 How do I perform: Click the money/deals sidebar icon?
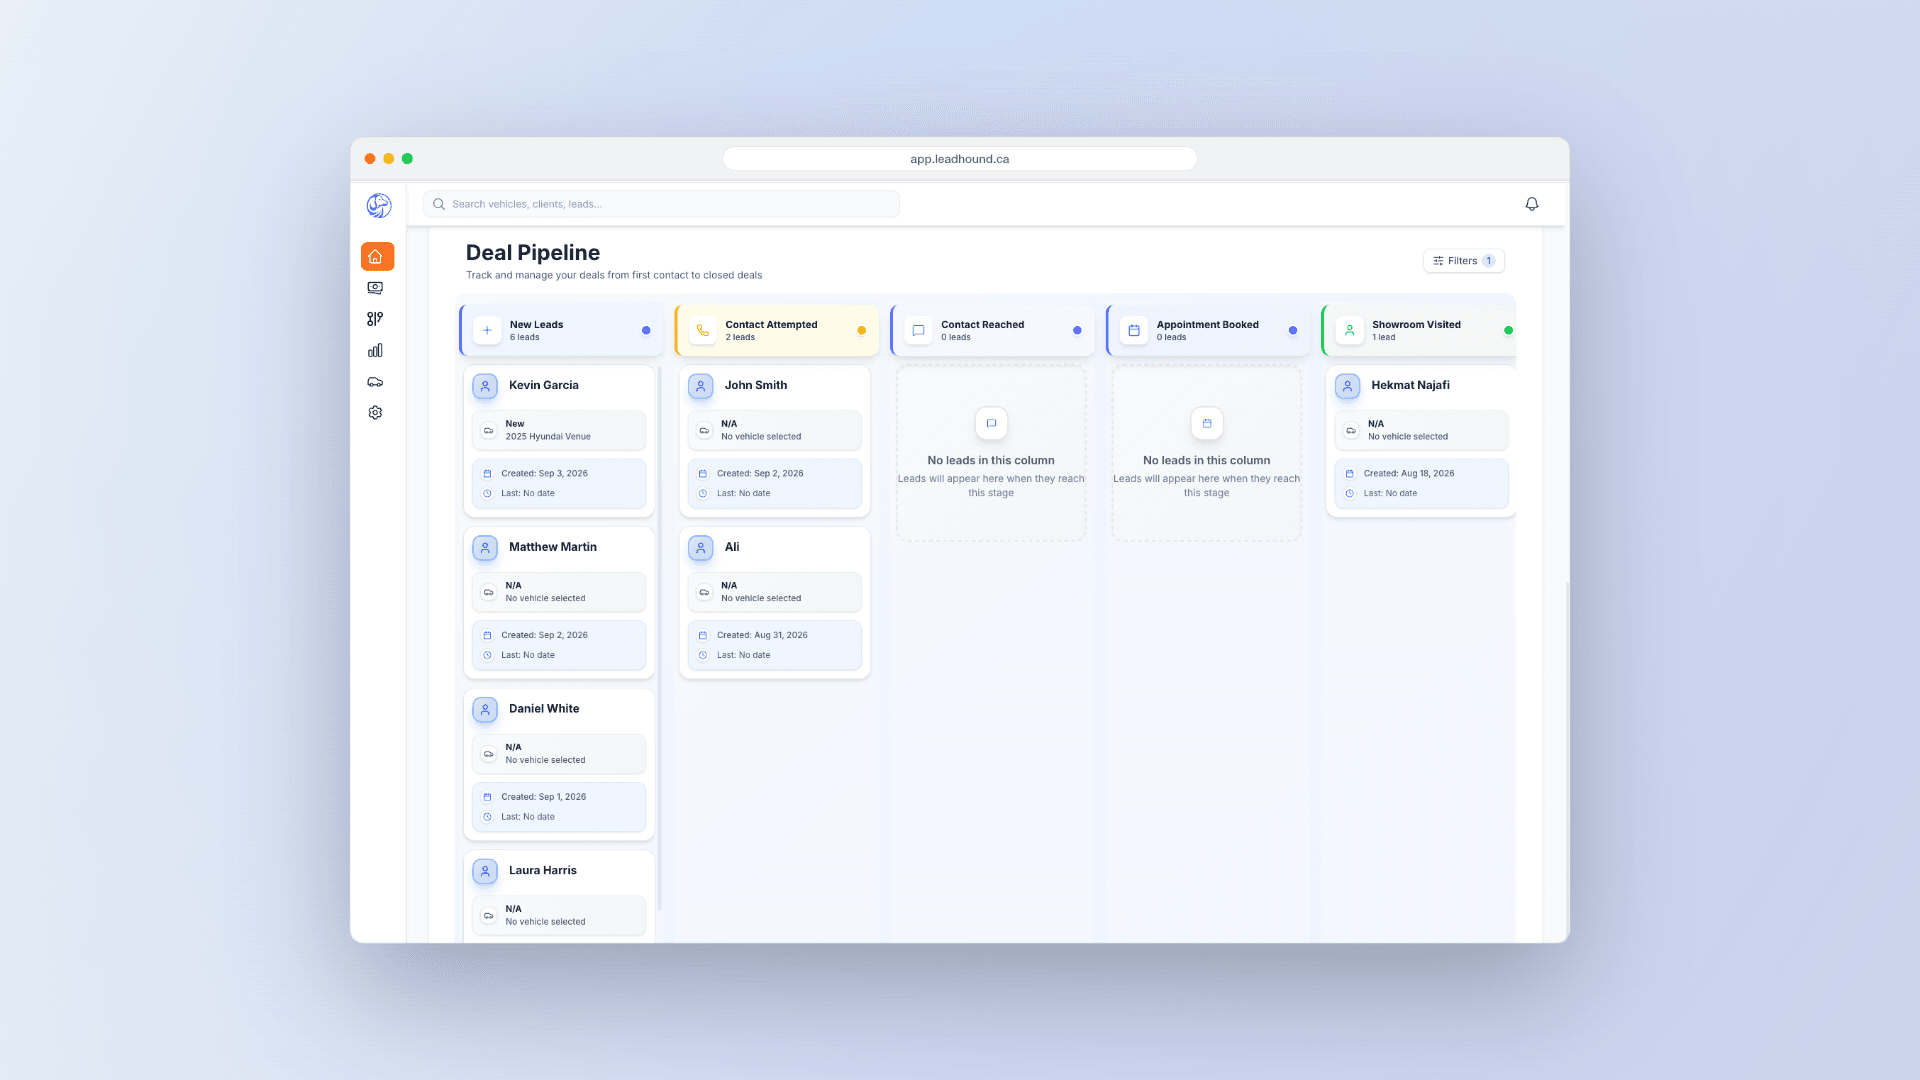pos(375,288)
